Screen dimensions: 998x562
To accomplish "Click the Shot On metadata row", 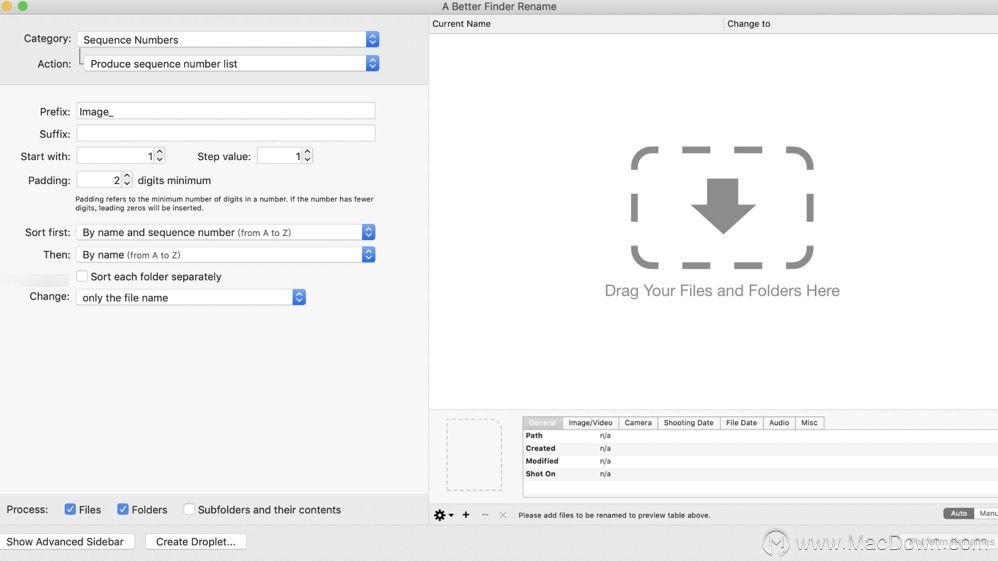I will tap(761, 474).
